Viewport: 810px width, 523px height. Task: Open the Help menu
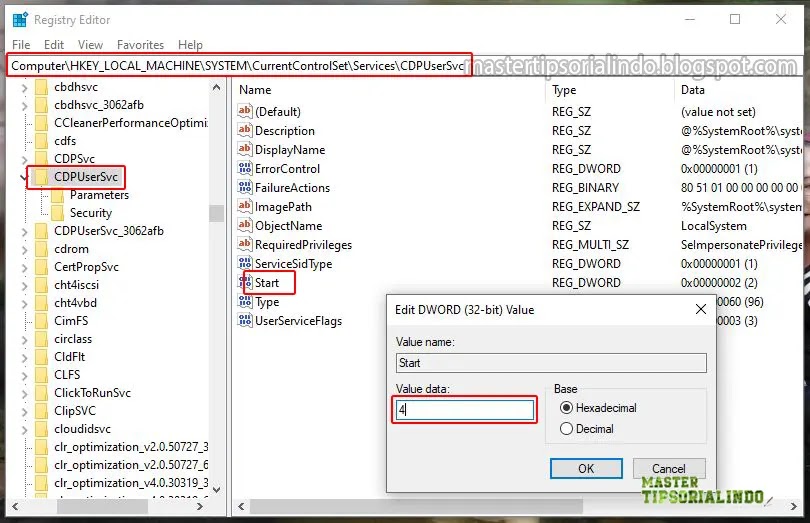(190, 45)
